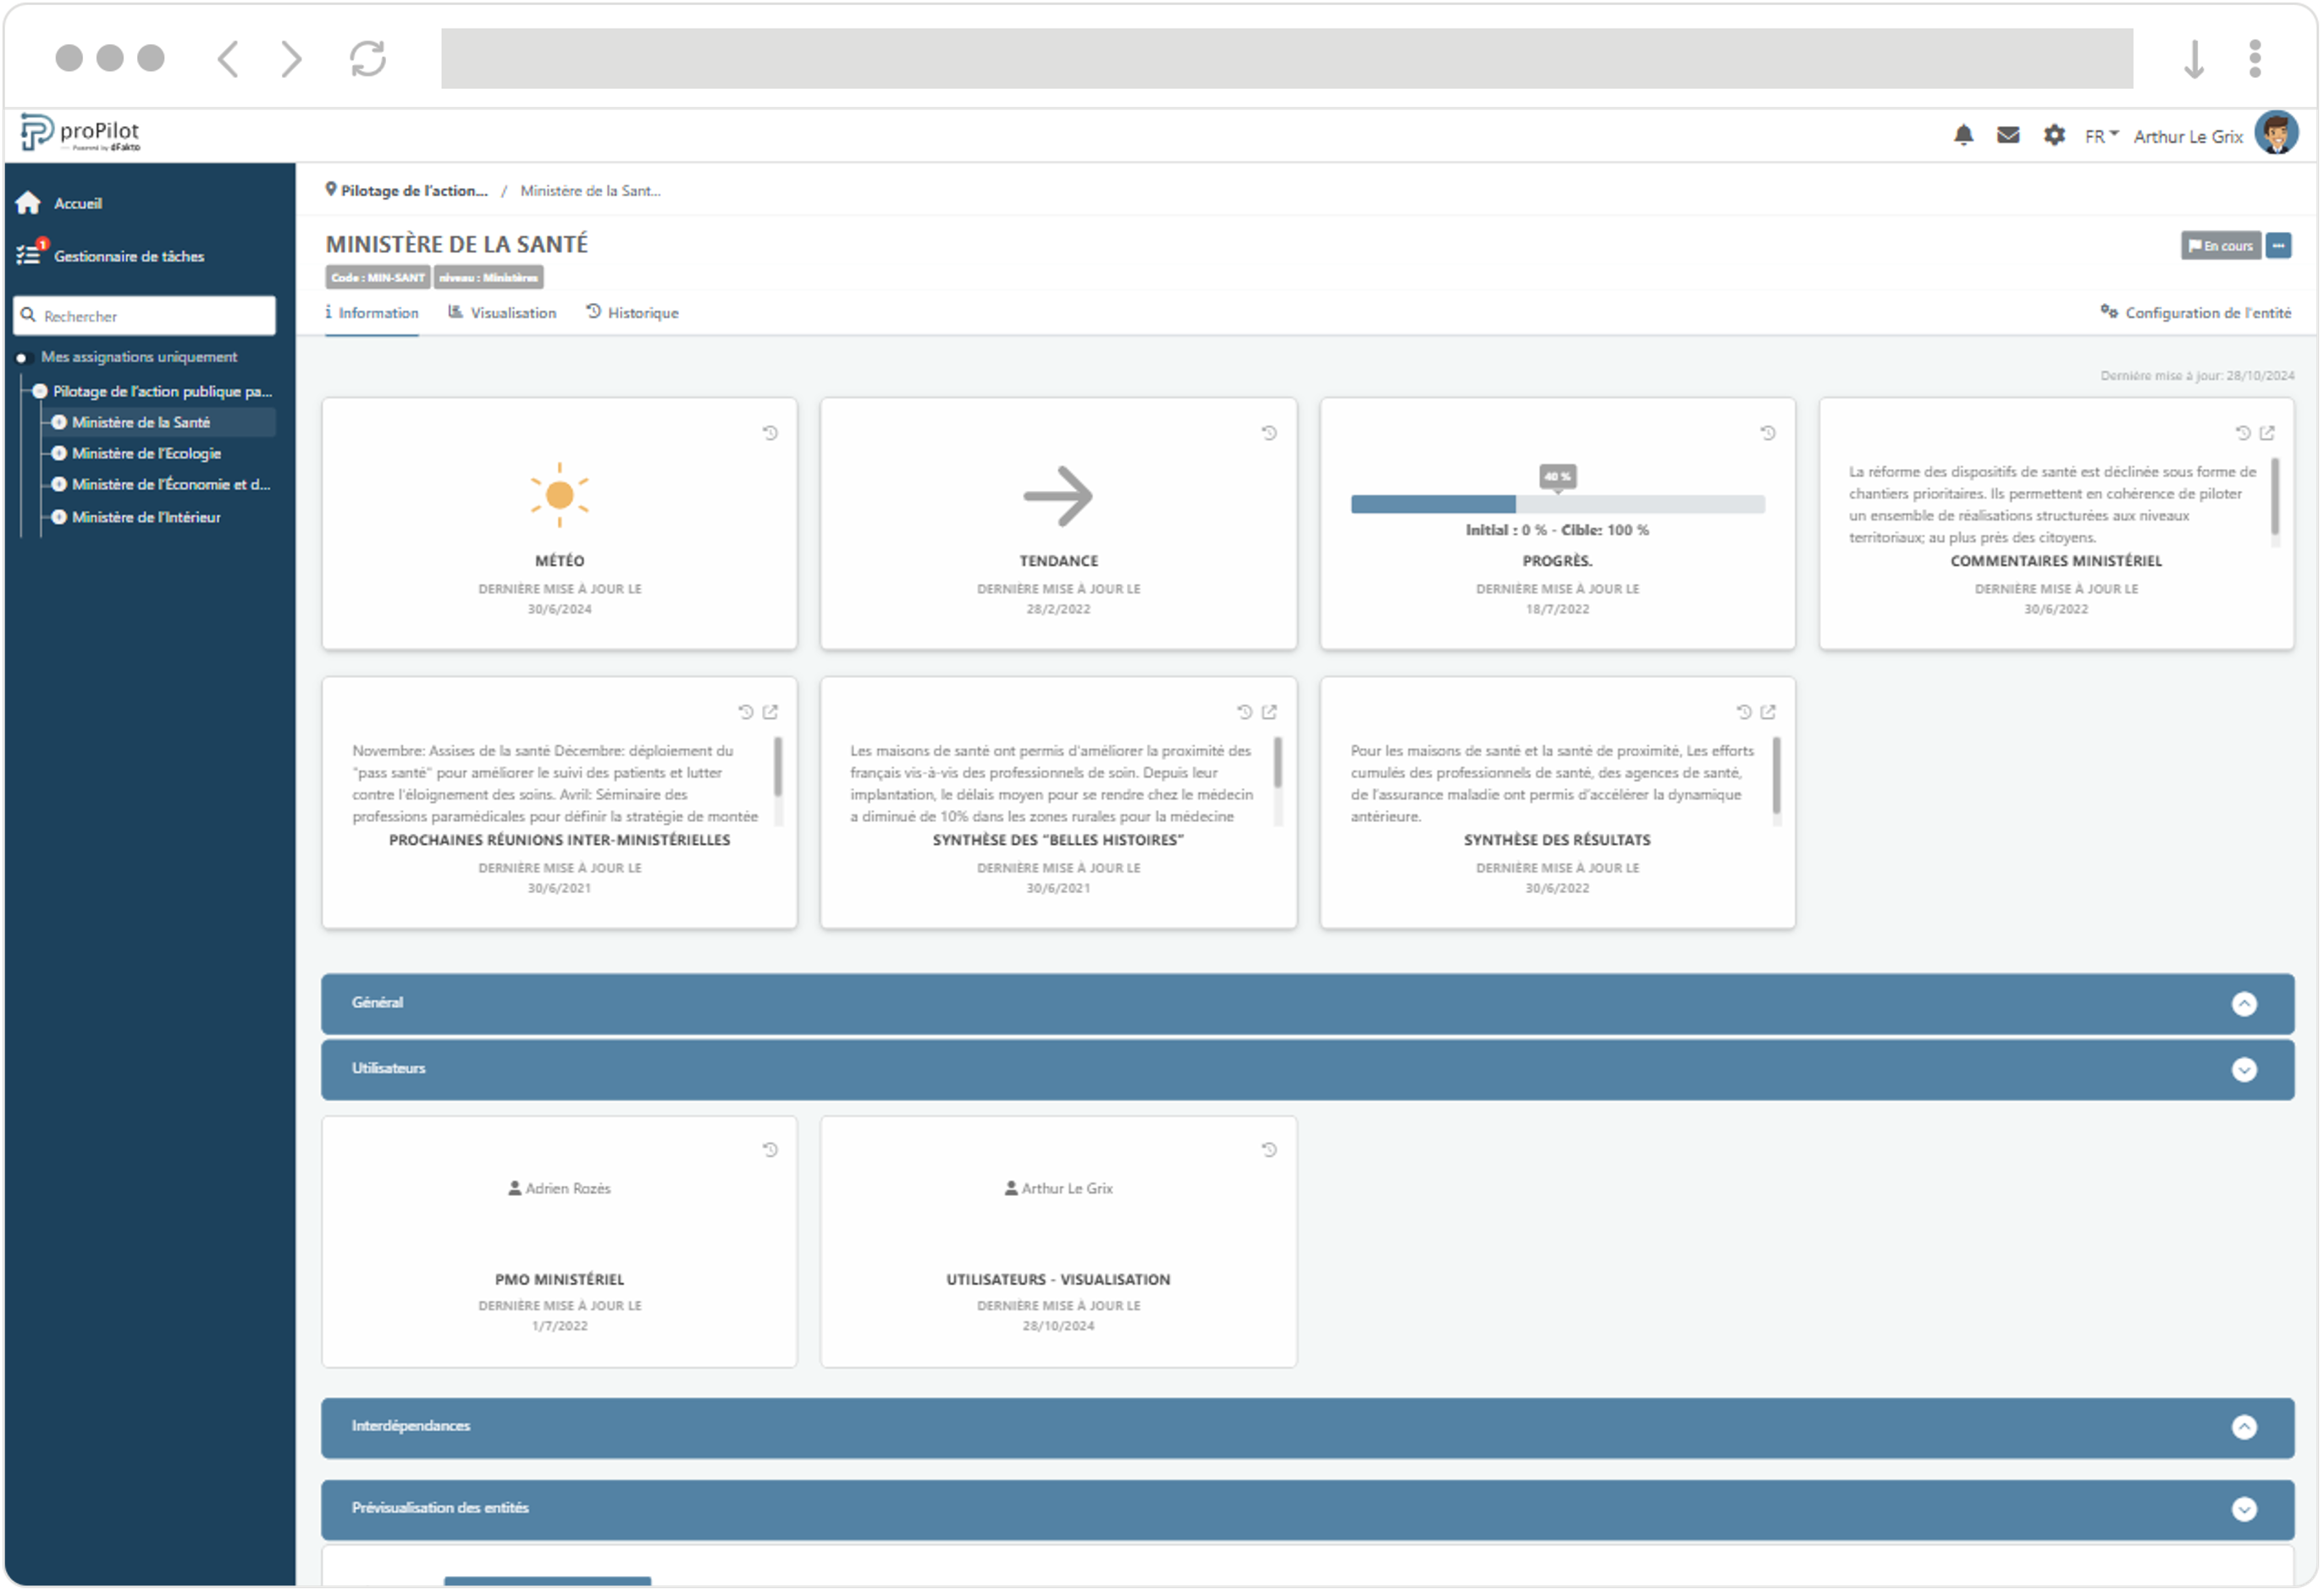Open history icon on Météo card
Viewport: 2324px width, 1593px height.
tap(770, 433)
